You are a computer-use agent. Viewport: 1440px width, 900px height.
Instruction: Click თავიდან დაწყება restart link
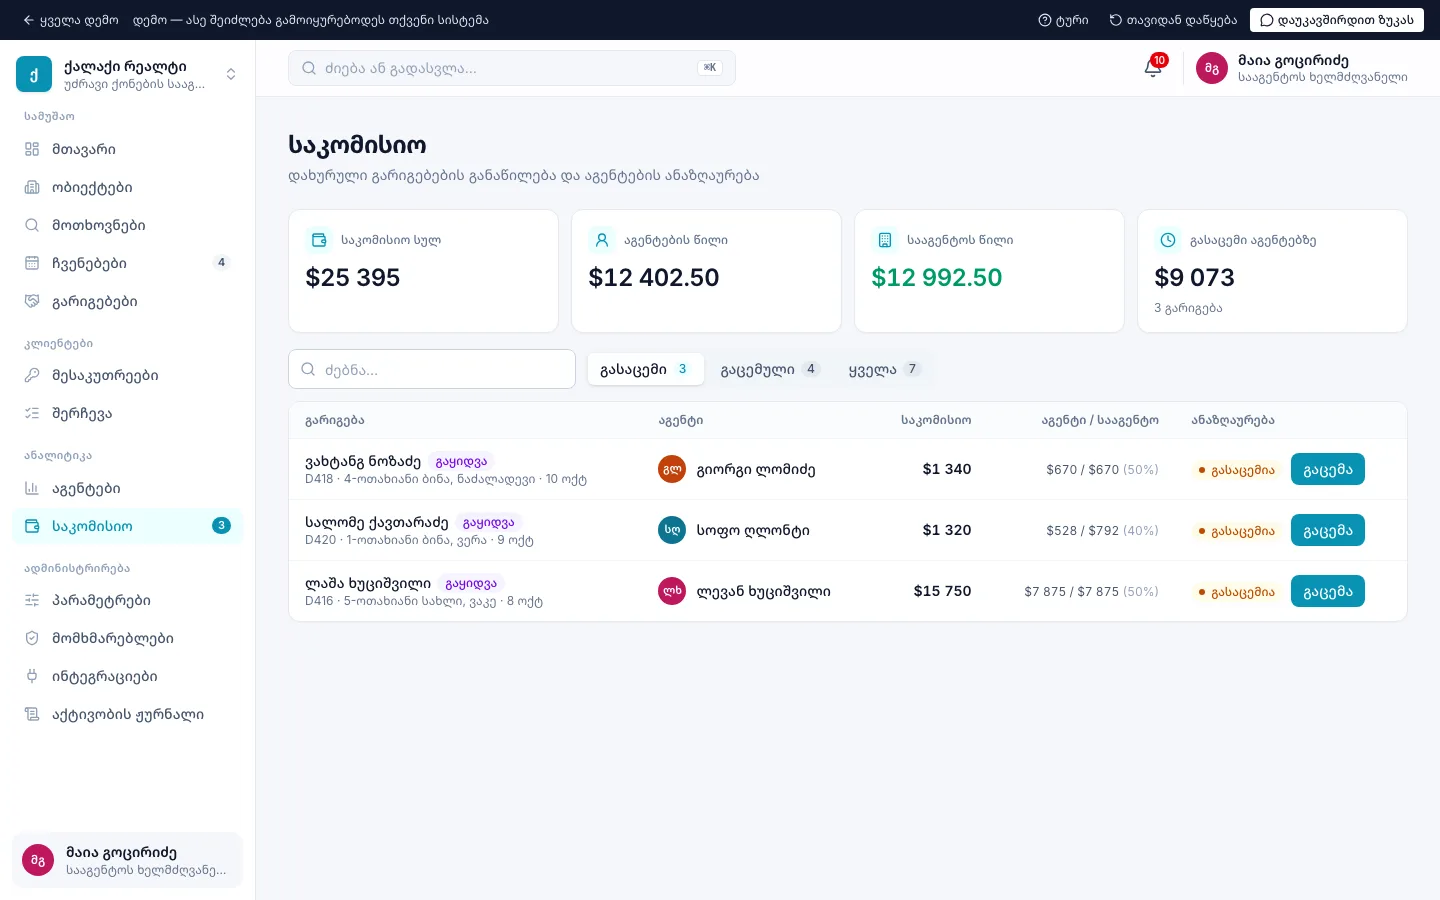[x=1173, y=20]
